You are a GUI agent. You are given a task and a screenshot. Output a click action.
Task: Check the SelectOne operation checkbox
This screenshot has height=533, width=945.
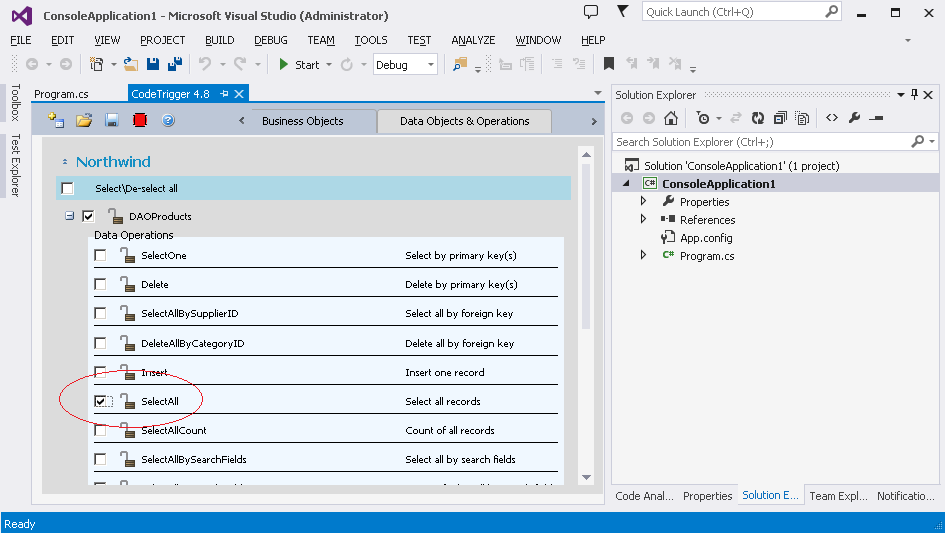[x=100, y=255]
